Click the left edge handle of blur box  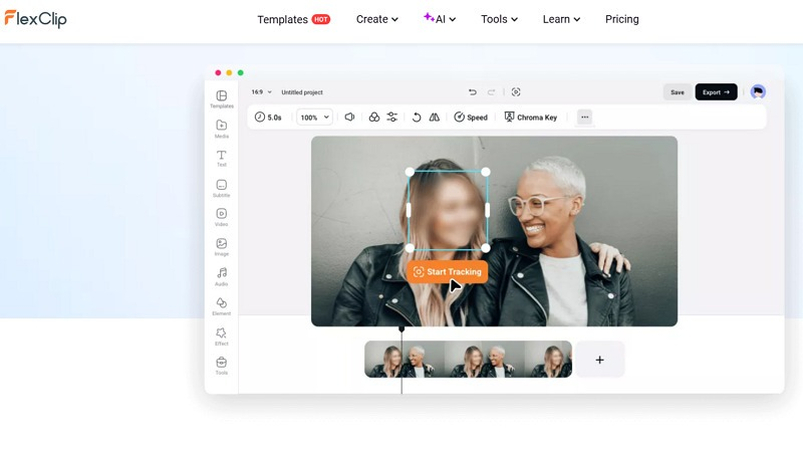(409, 210)
